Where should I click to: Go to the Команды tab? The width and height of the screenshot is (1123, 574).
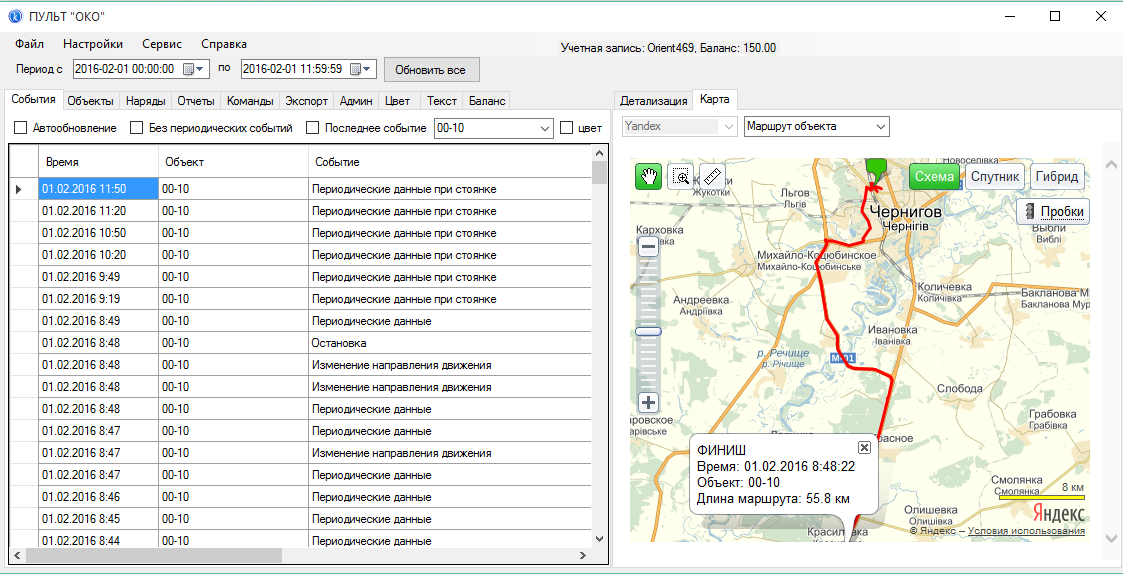click(250, 101)
